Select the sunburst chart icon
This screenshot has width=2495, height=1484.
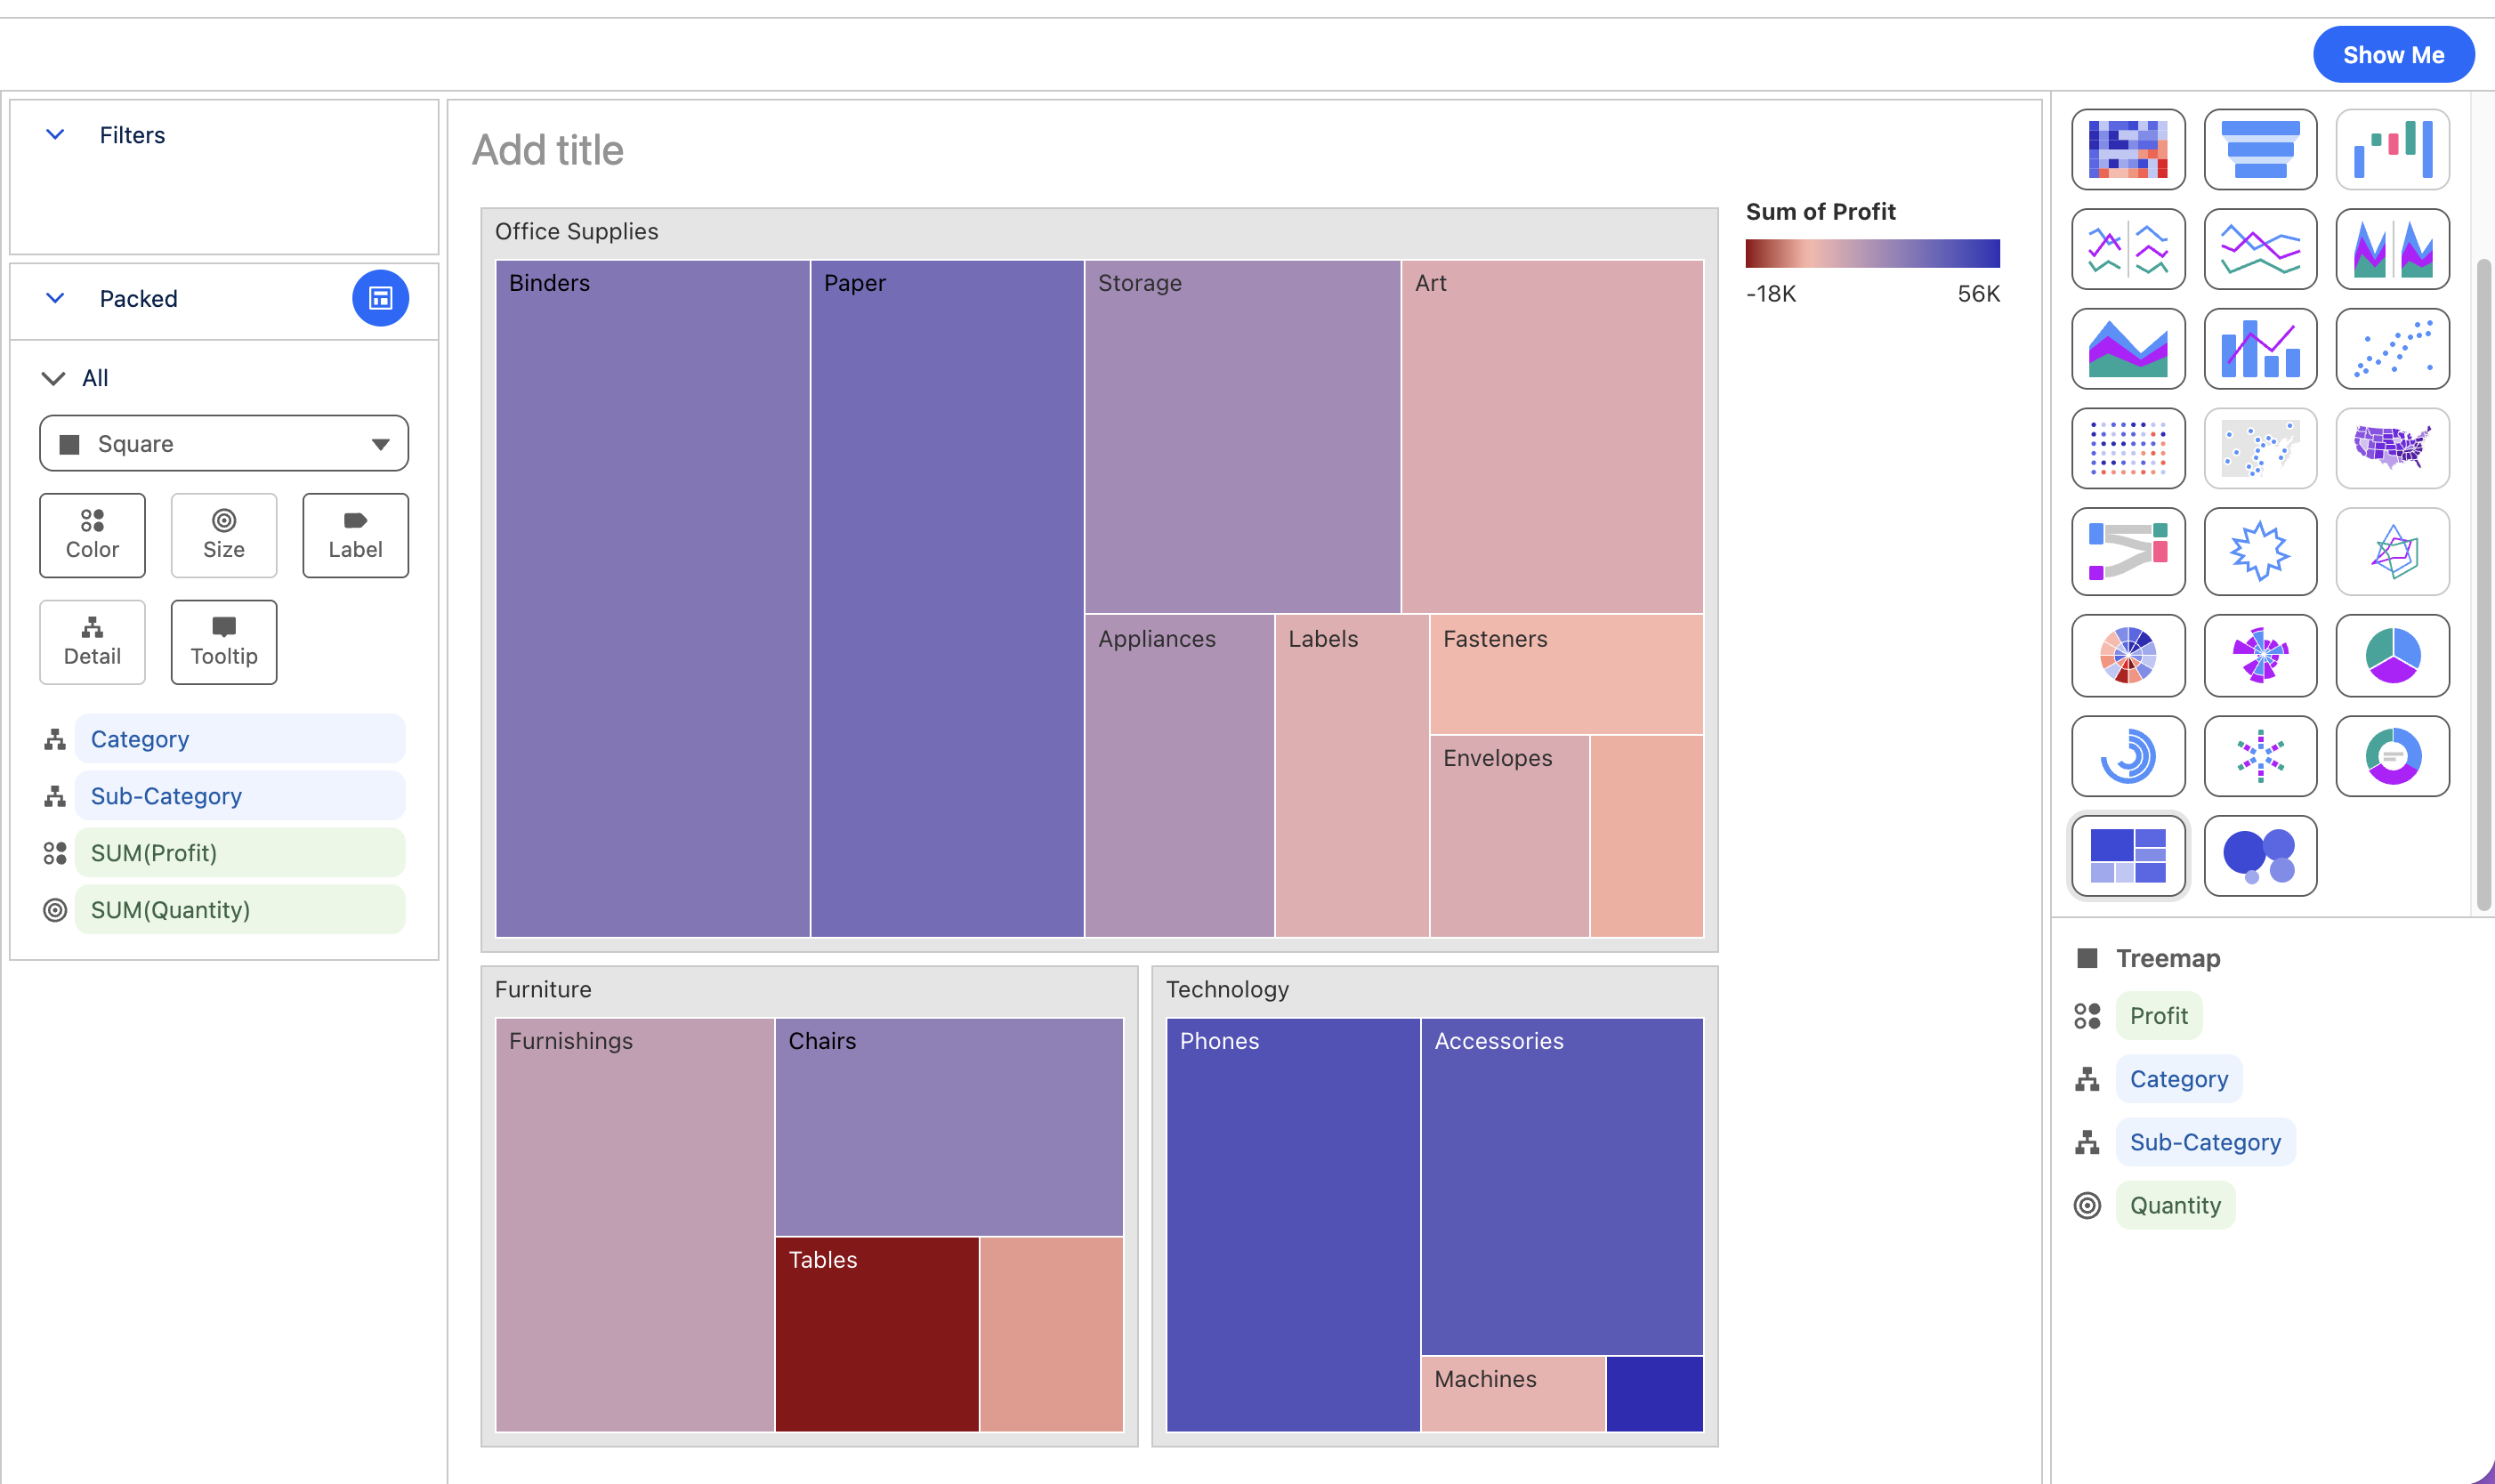[x=2128, y=655]
